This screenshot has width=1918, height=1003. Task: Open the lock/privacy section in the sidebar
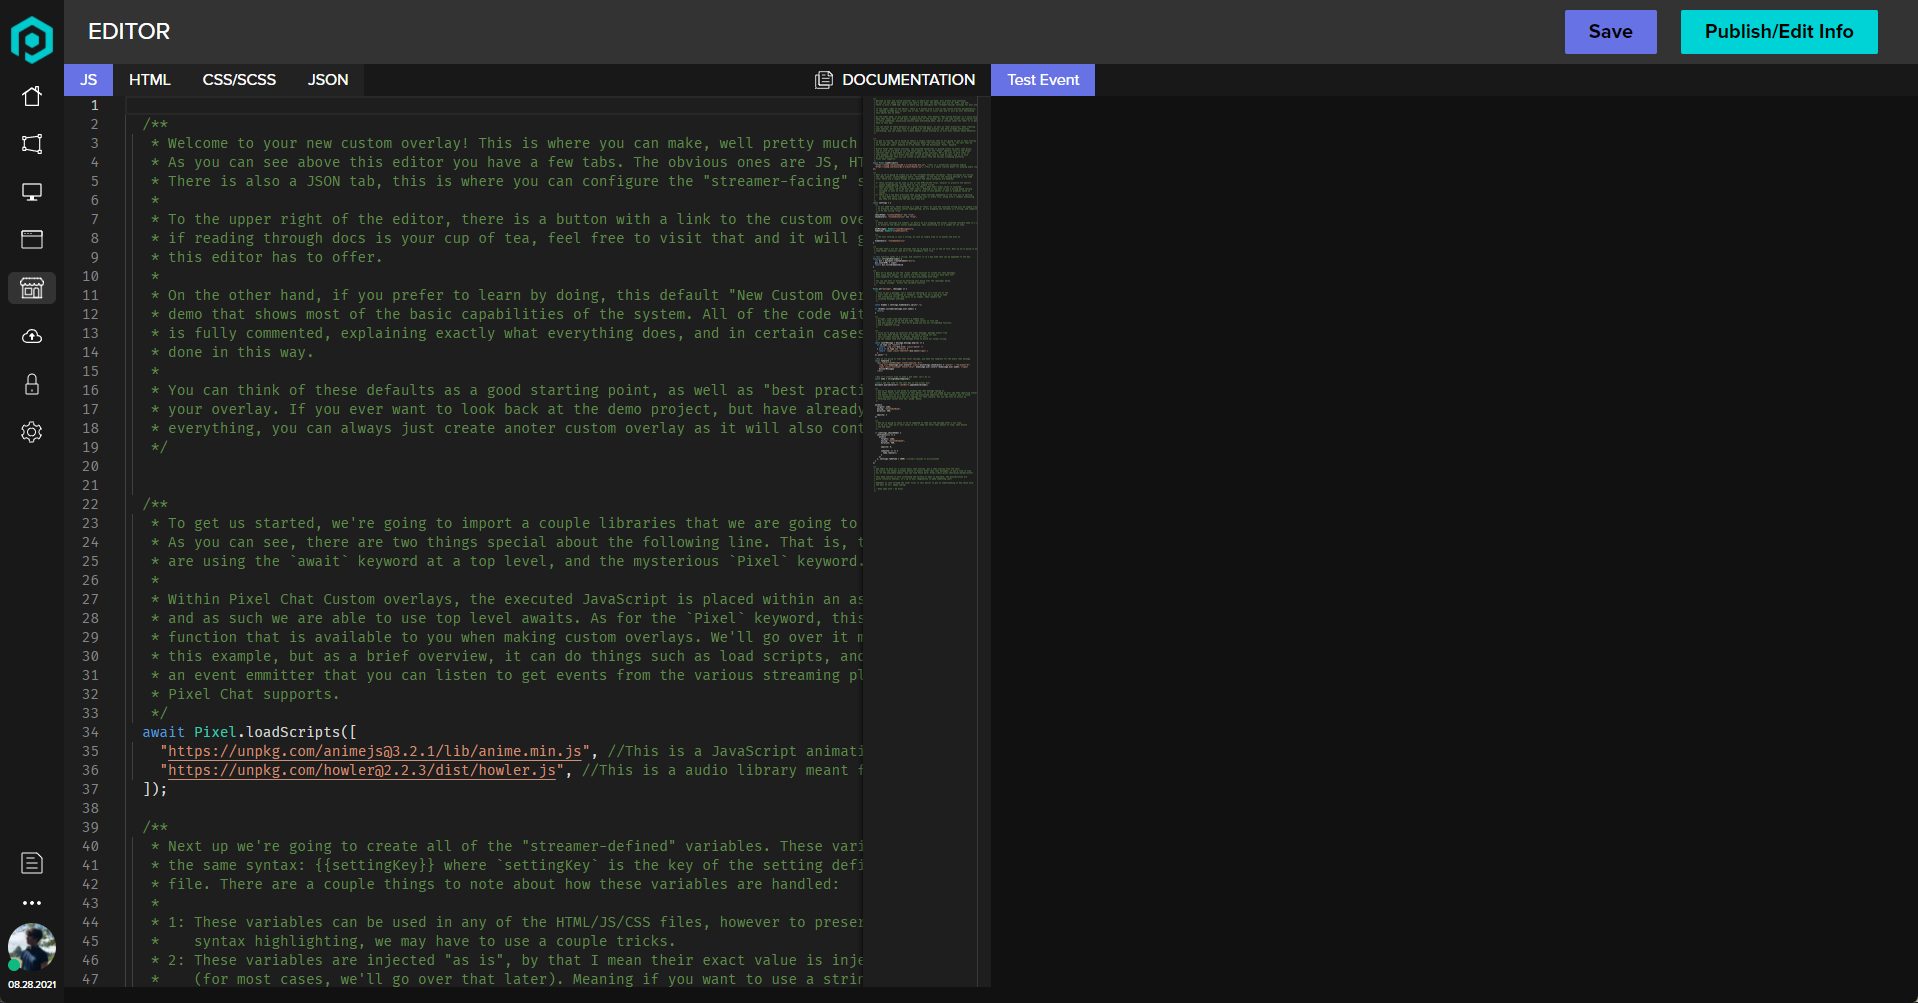tap(31, 384)
